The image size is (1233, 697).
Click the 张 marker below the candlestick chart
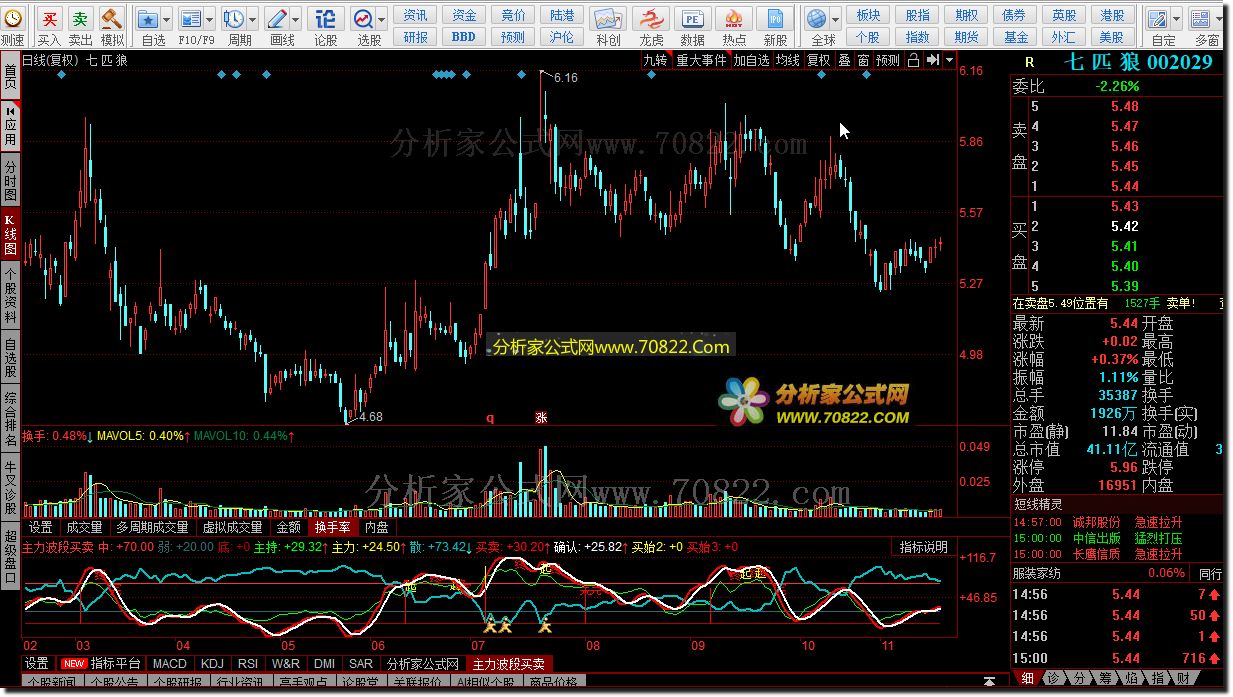[x=541, y=418]
